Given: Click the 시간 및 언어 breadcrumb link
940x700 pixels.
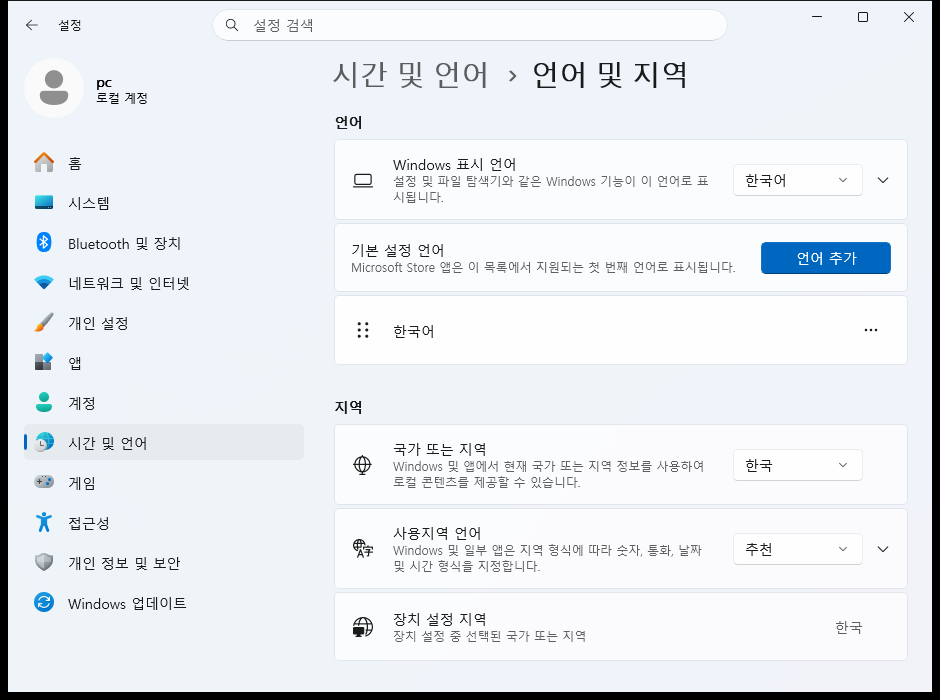Looking at the screenshot, I should coord(411,75).
